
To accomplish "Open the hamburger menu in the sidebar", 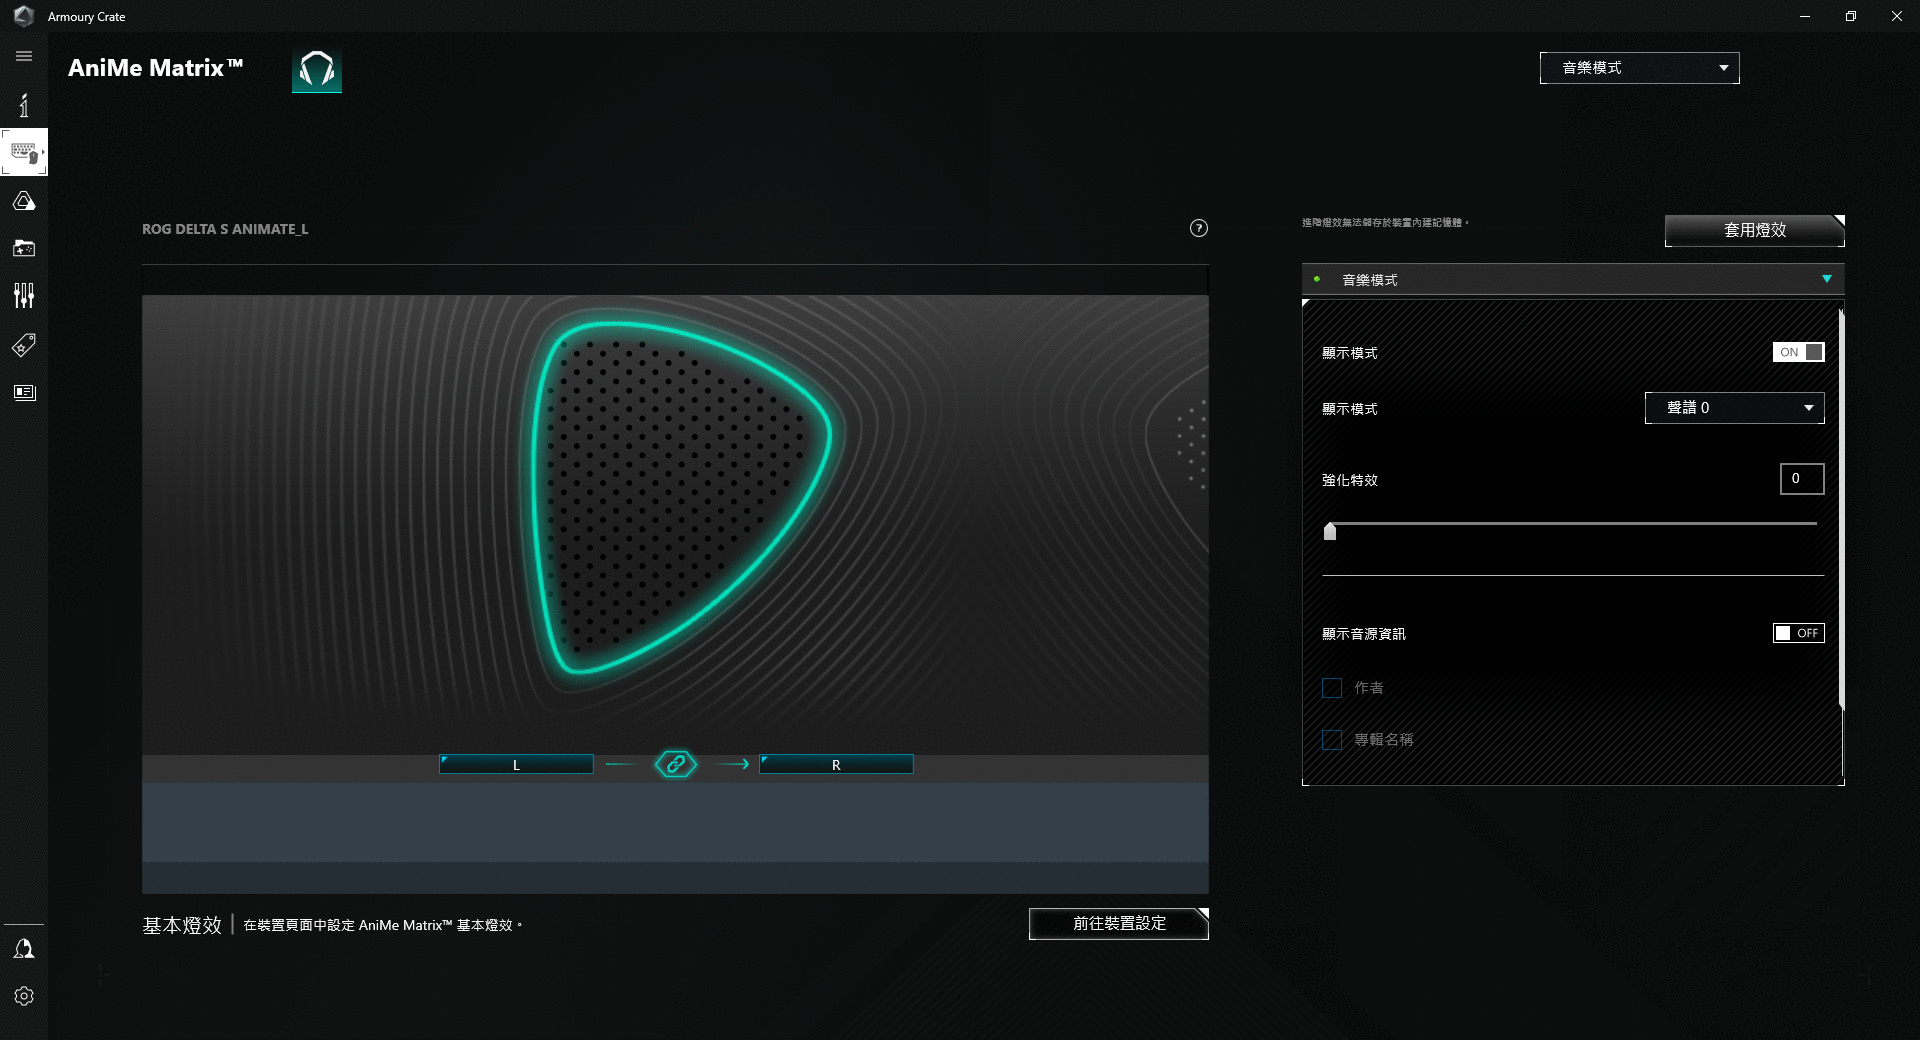I will [x=24, y=56].
